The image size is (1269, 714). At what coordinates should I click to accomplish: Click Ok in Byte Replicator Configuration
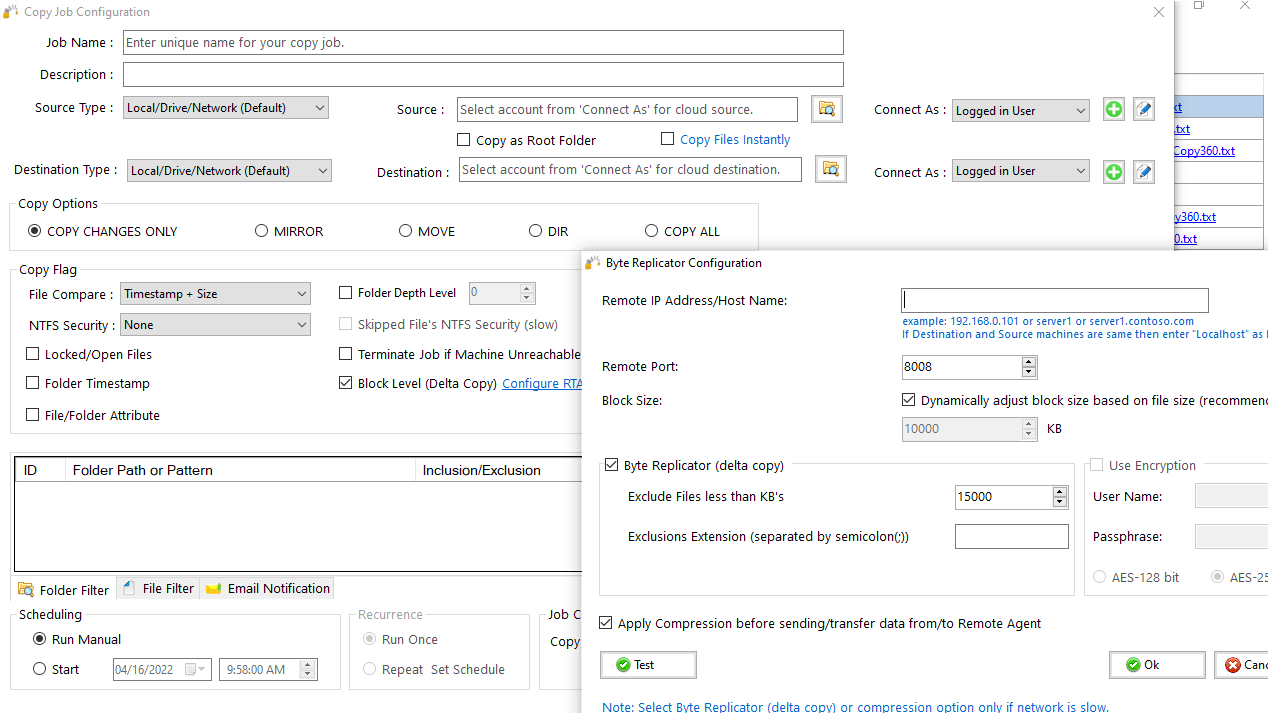point(1157,665)
